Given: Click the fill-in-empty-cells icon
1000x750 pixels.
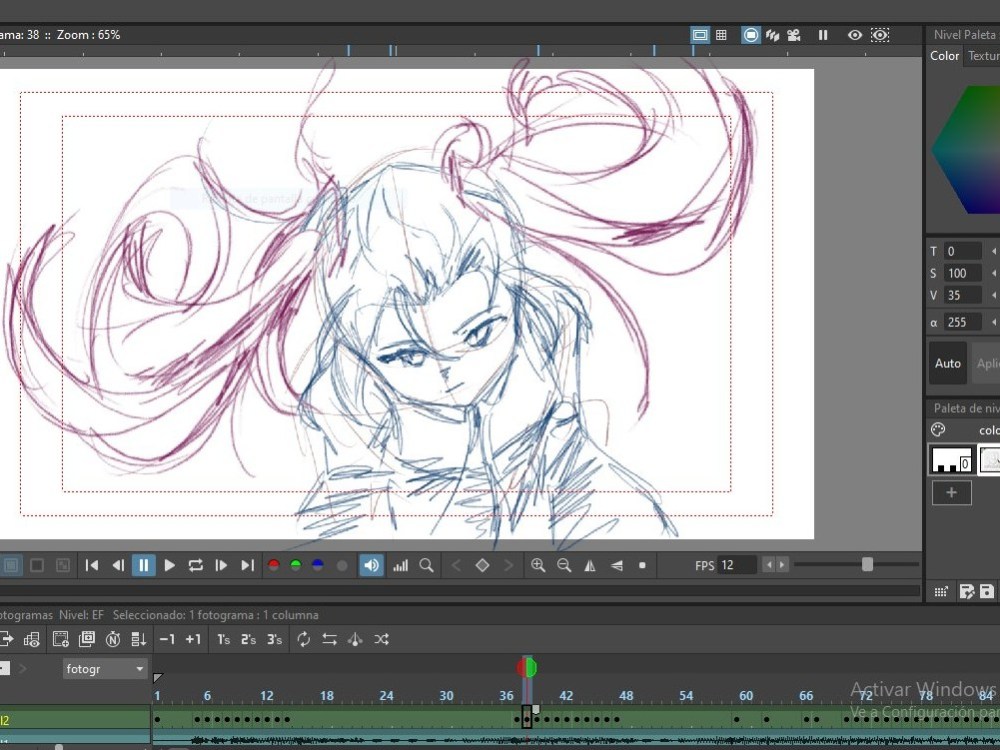Looking at the screenshot, I should click(x=138, y=639).
